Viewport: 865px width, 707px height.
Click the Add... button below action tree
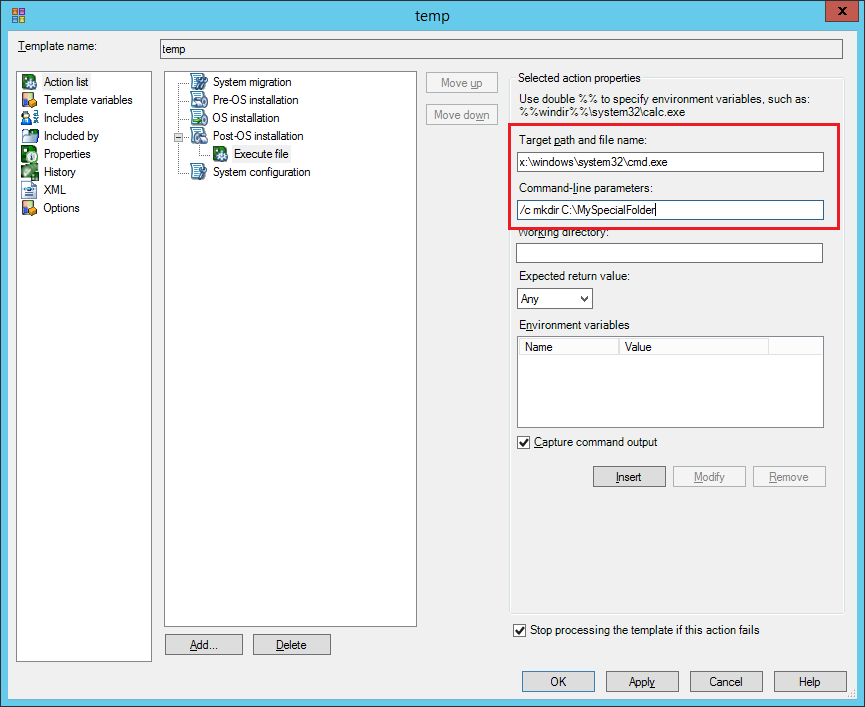coord(203,645)
